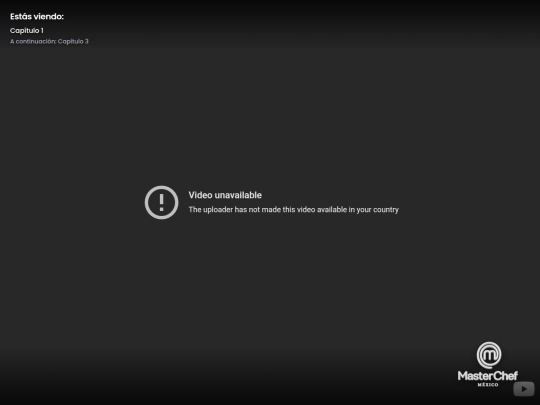The height and width of the screenshot is (405, 540).
Task: Select the exclamation warning icon
Action: (x=162, y=202)
